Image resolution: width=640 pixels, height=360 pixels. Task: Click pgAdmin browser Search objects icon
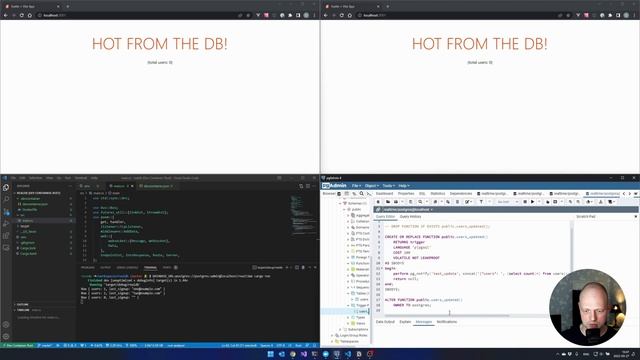coord(362,193)
